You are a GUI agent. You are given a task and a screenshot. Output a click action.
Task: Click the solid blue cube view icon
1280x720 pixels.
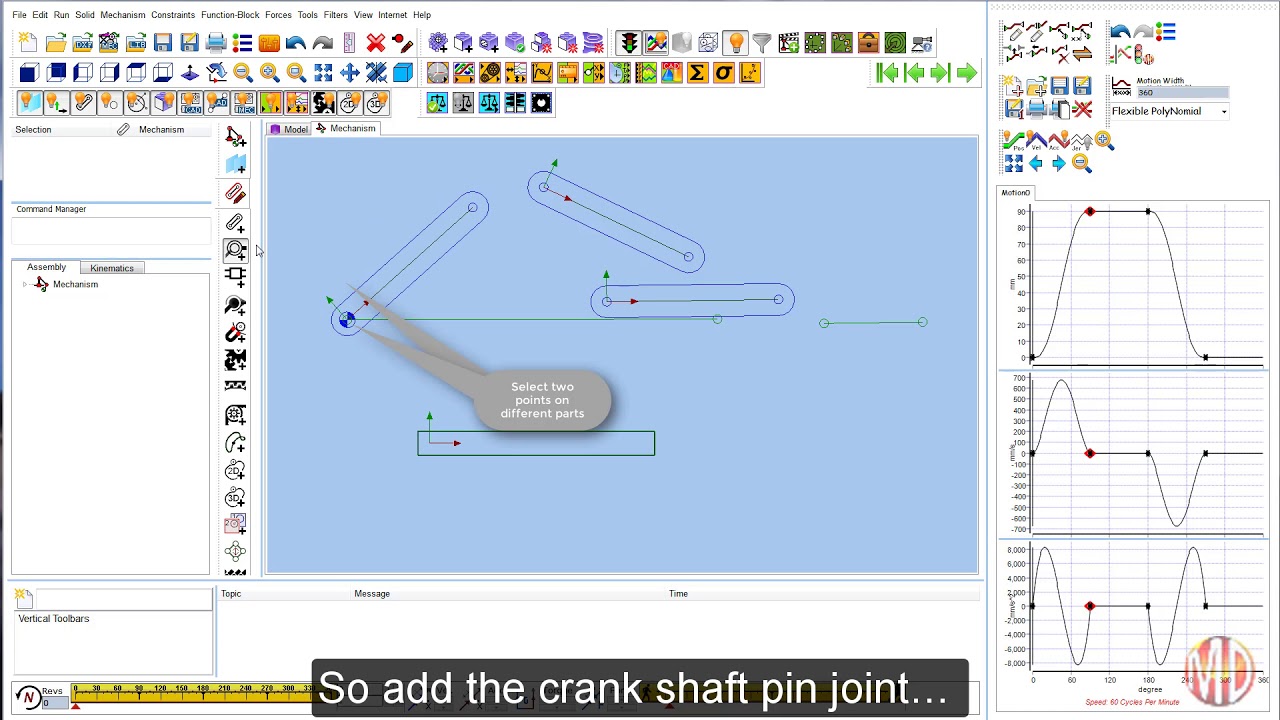29,73
